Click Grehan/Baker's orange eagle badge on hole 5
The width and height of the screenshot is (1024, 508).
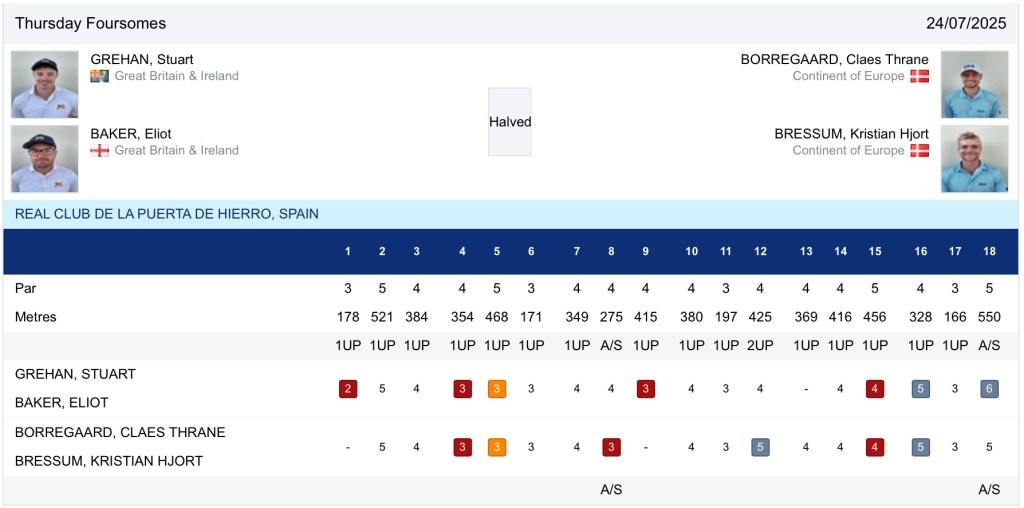click(x=497, y=389)
